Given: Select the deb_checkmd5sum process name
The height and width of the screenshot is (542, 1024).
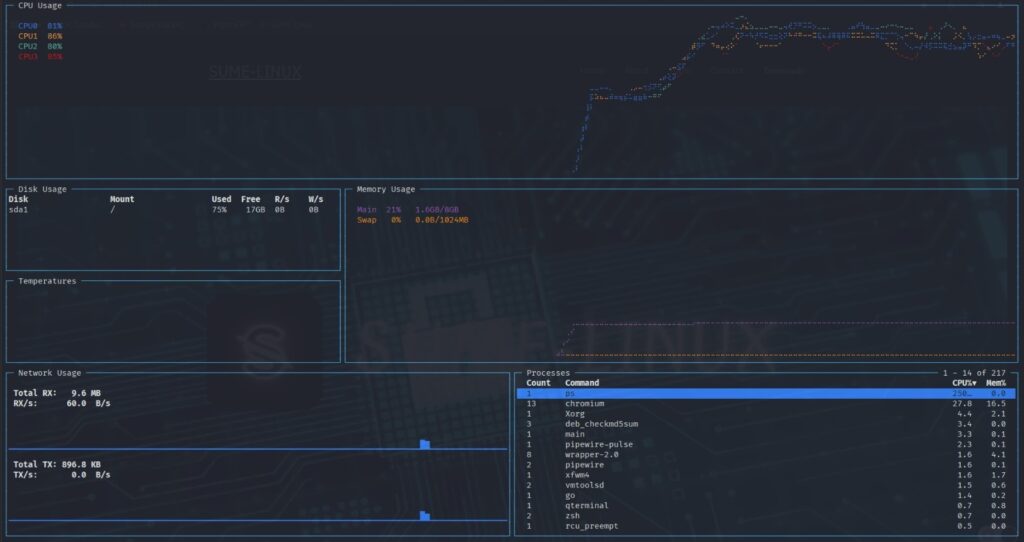Looking at the screenshot, I should [601, 424].
